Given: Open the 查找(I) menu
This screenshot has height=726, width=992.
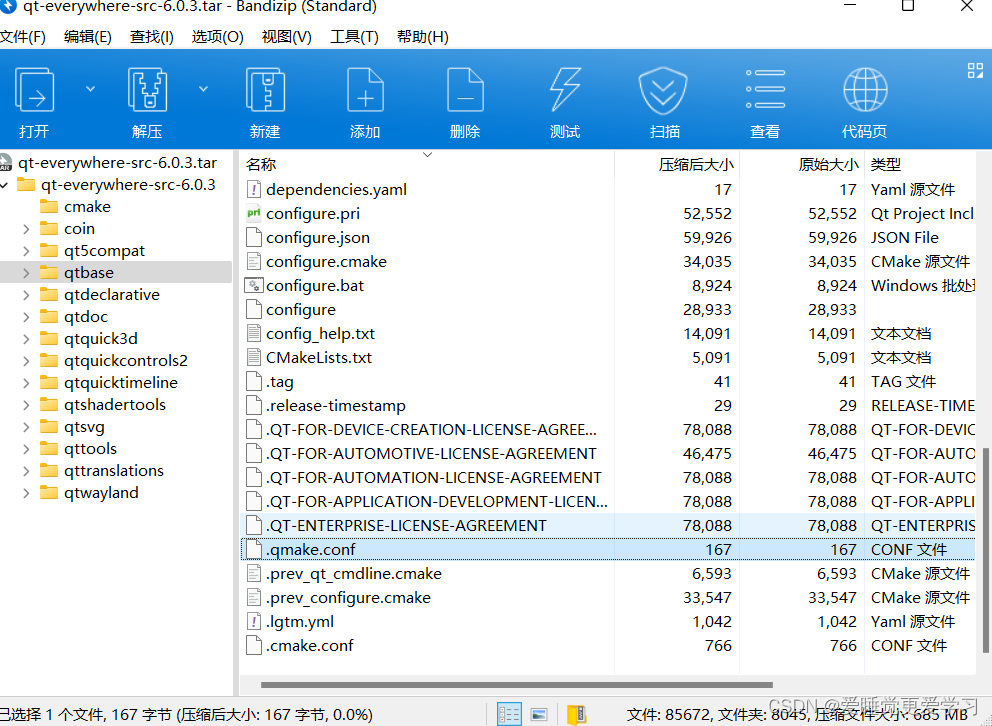Looking at the screenshot, I should pos(152,37).
